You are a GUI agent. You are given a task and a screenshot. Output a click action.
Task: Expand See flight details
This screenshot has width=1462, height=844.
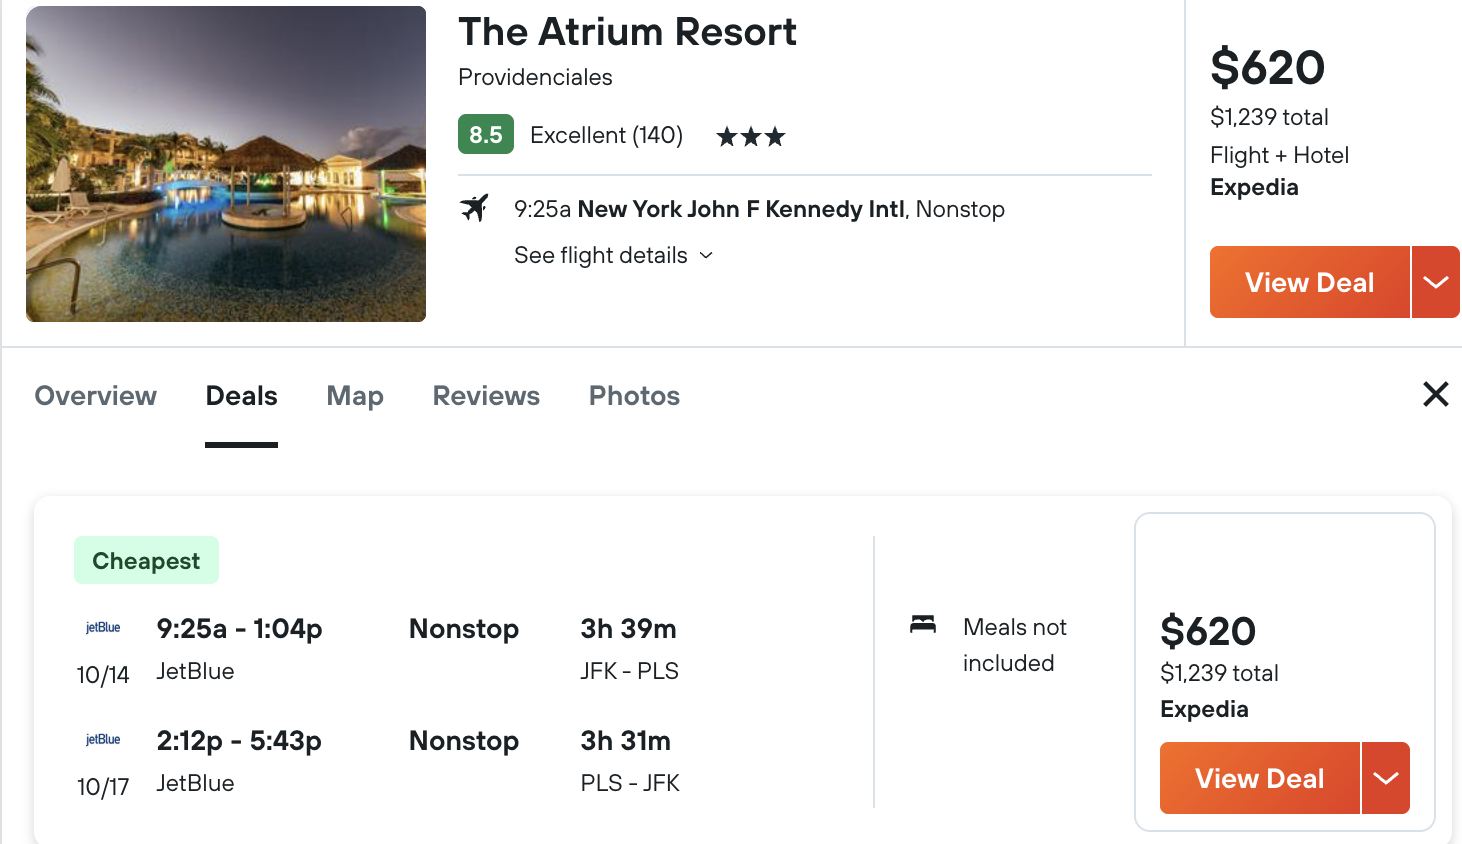coord(614,255)
